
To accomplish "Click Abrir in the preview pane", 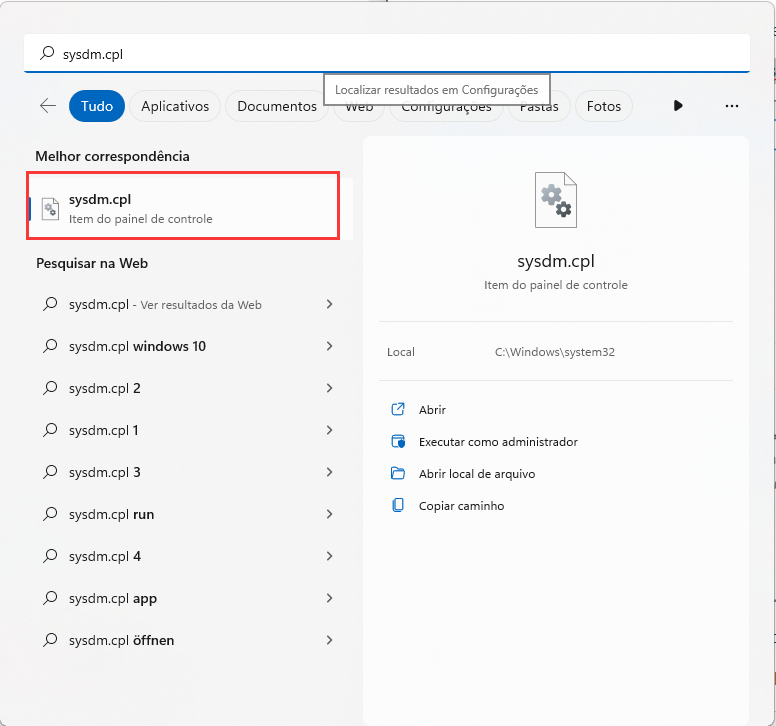I will click(x=432, y=410).
